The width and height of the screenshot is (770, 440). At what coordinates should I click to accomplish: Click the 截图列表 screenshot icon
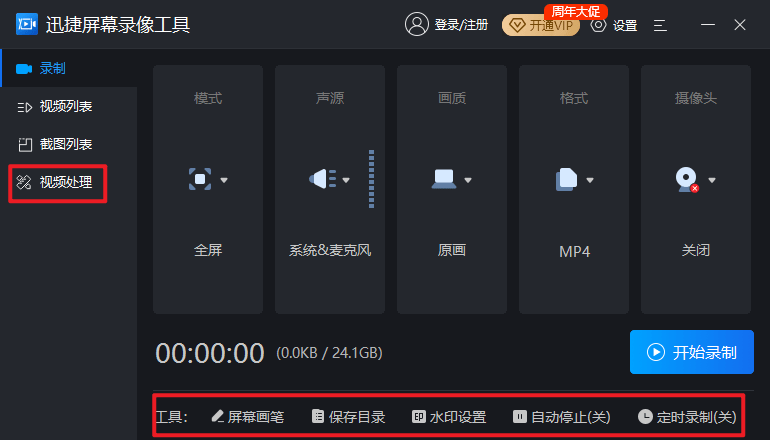tap(25, 144)
